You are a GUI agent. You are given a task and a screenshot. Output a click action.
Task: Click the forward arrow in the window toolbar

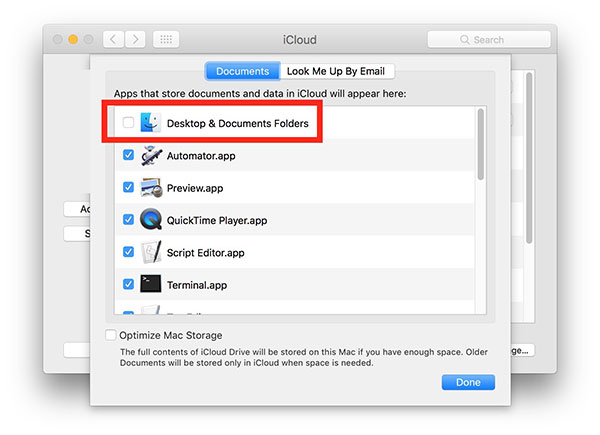[x=135, y=39]
